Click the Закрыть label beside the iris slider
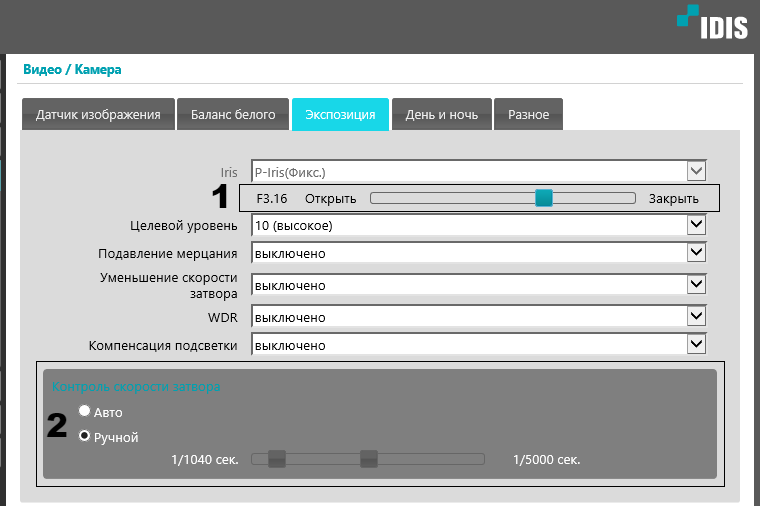The width and height of the screenshot is (760, 506). pyautogui.click(x=673, y=199)
